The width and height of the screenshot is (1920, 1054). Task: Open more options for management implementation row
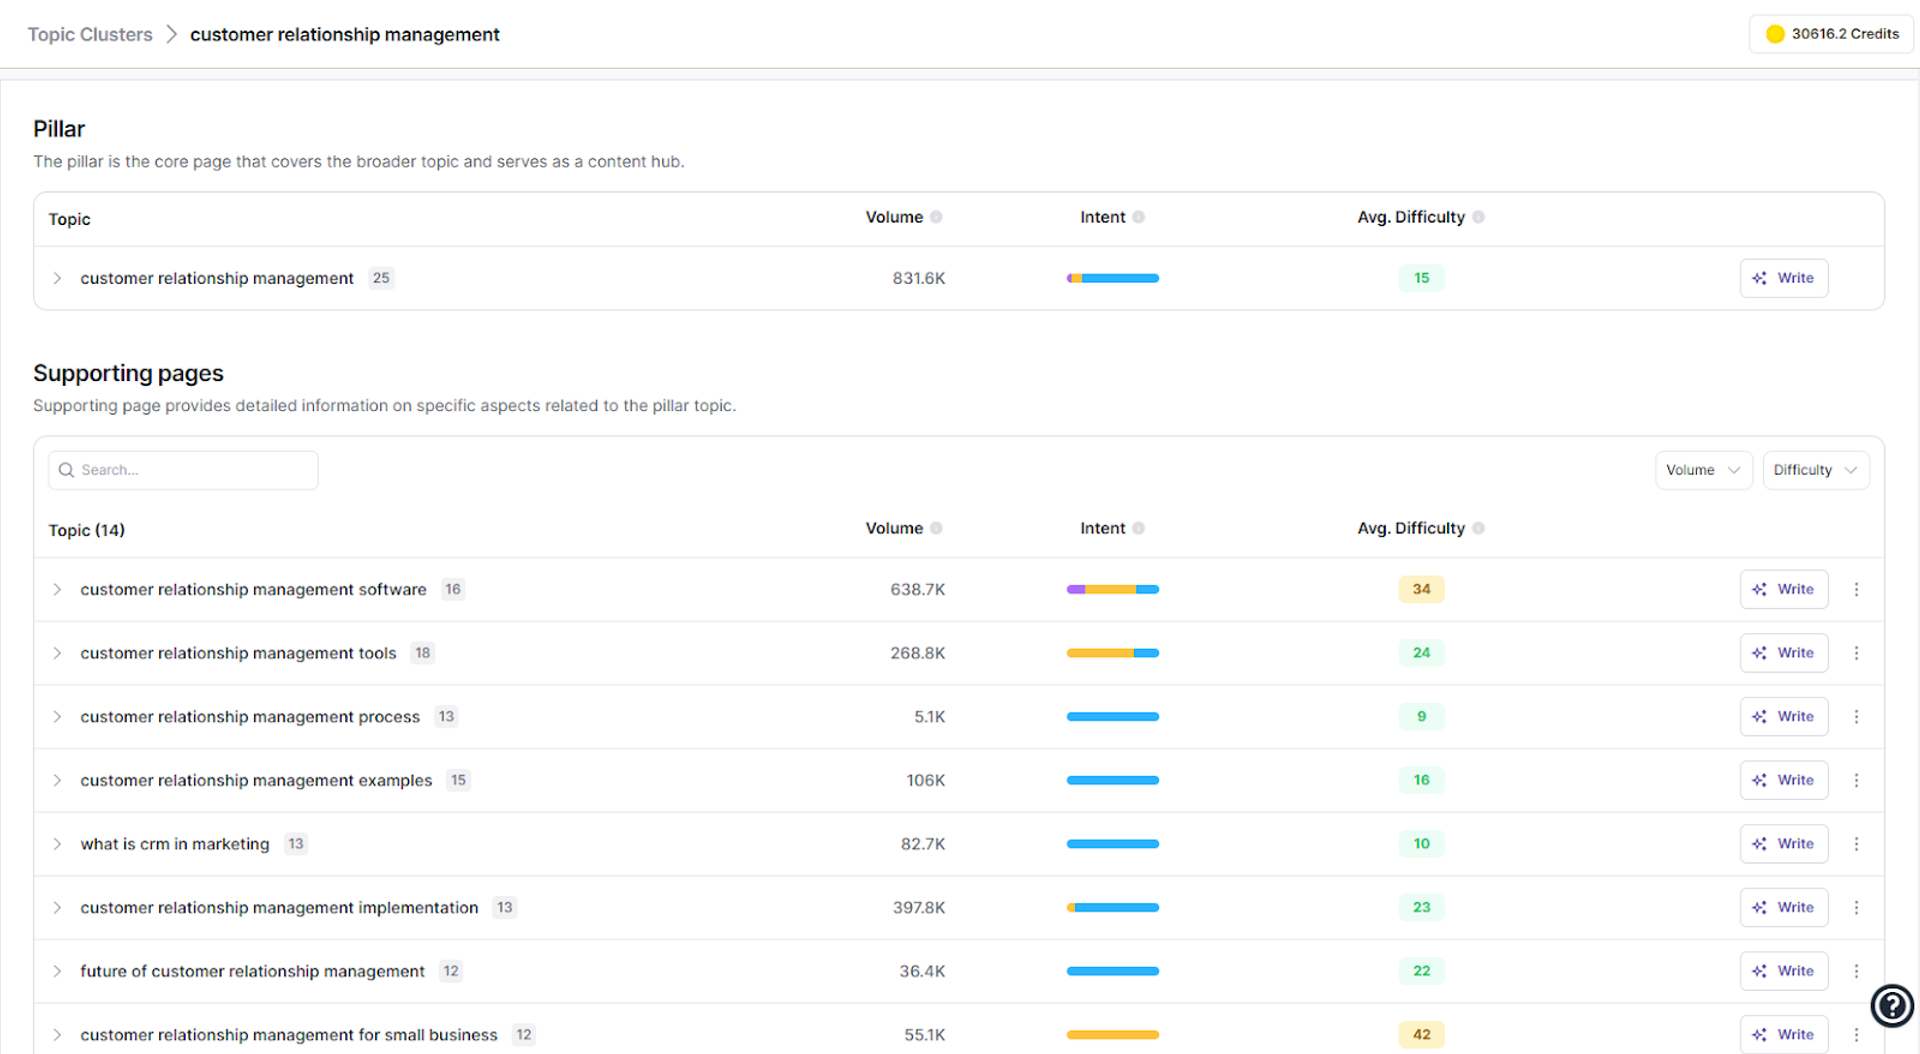(x=1856, y=908)
